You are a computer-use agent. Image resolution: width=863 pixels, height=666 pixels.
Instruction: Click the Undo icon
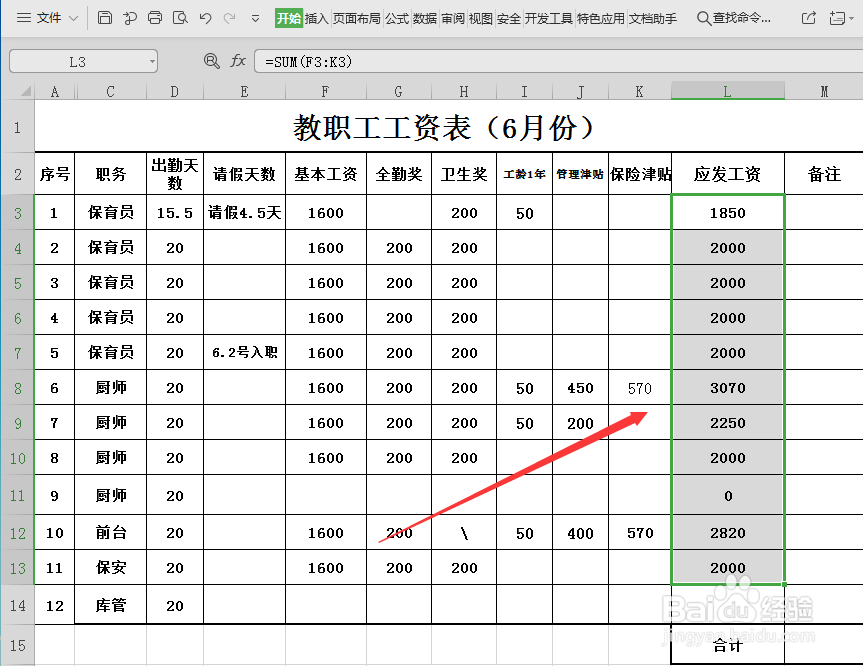tap(206, 17)
